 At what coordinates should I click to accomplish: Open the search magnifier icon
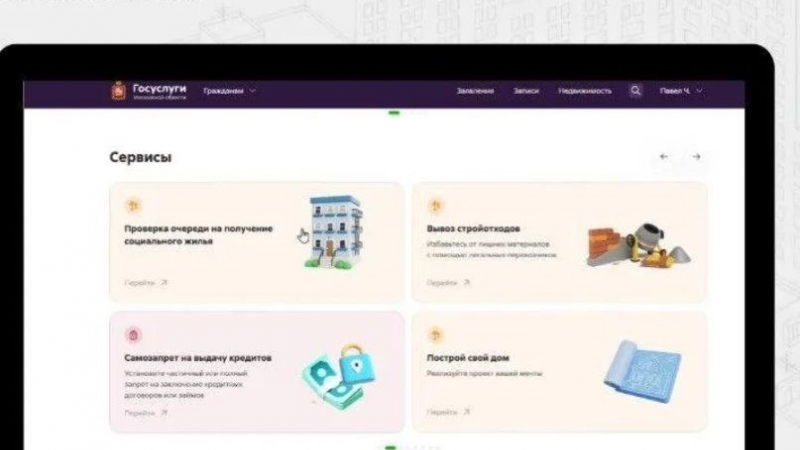[x=635, y=91]
